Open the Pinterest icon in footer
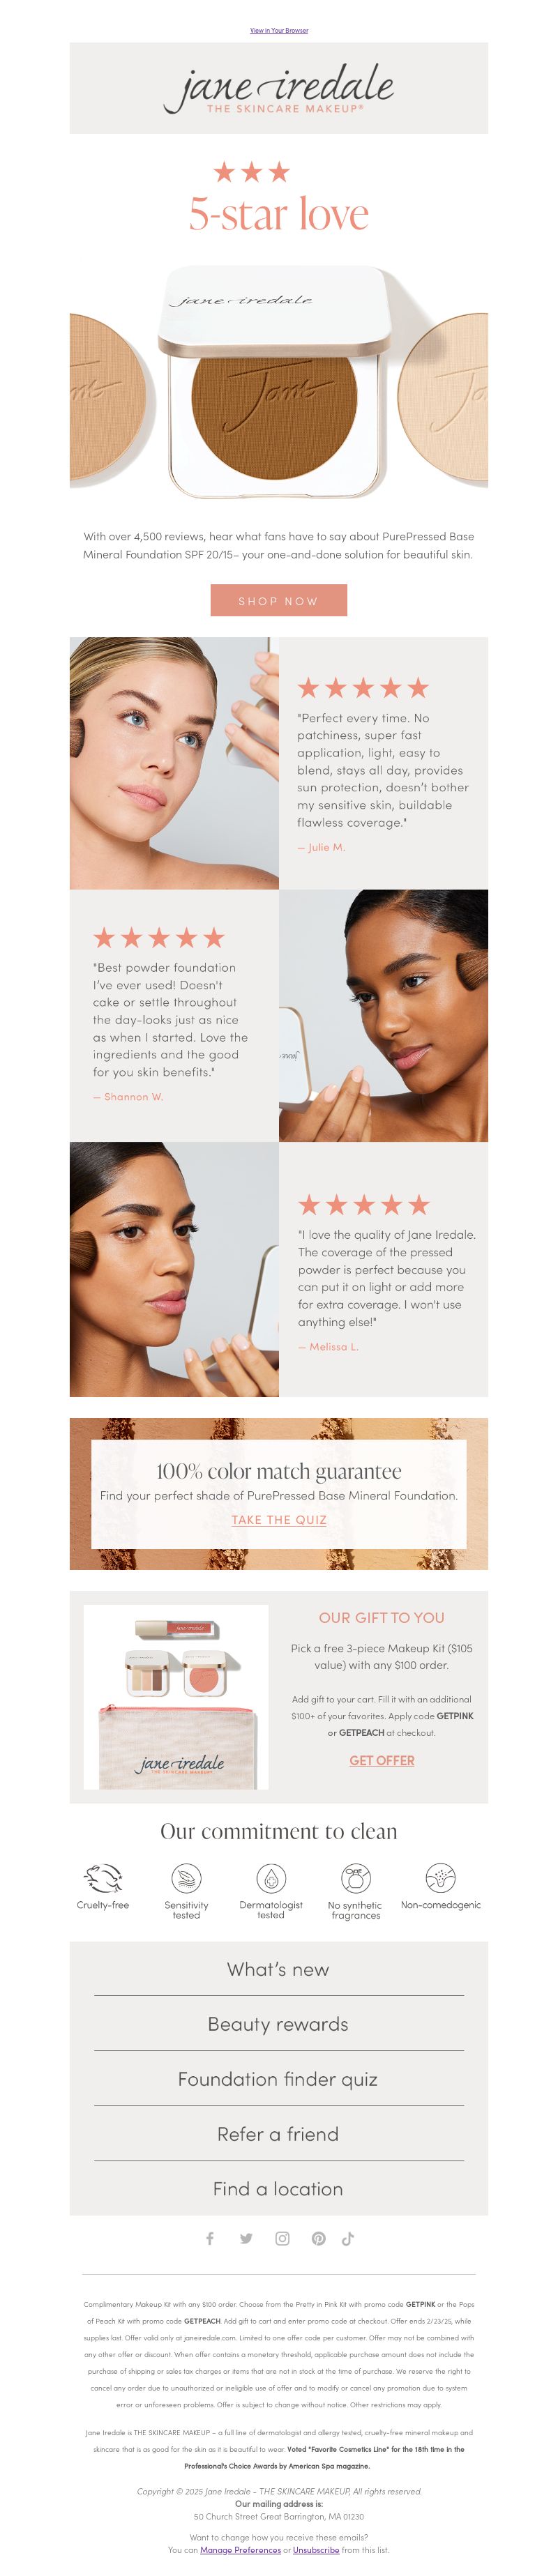This screenshot has width=558, height=2576. pos(318,2238)
